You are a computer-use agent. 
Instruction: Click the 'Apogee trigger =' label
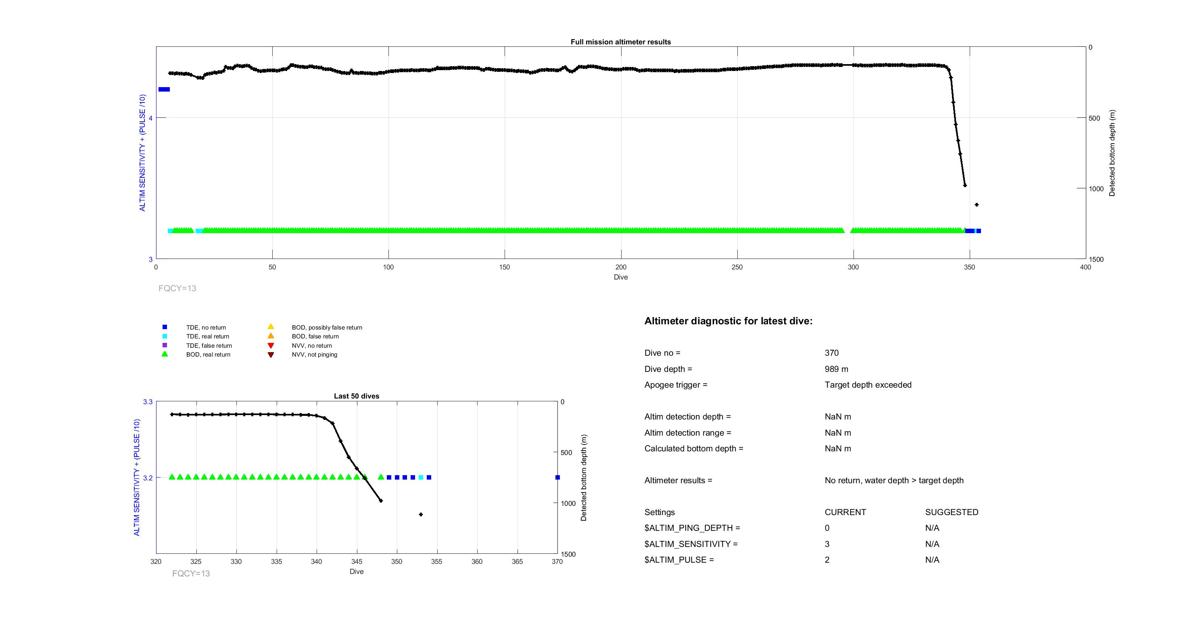676,385
